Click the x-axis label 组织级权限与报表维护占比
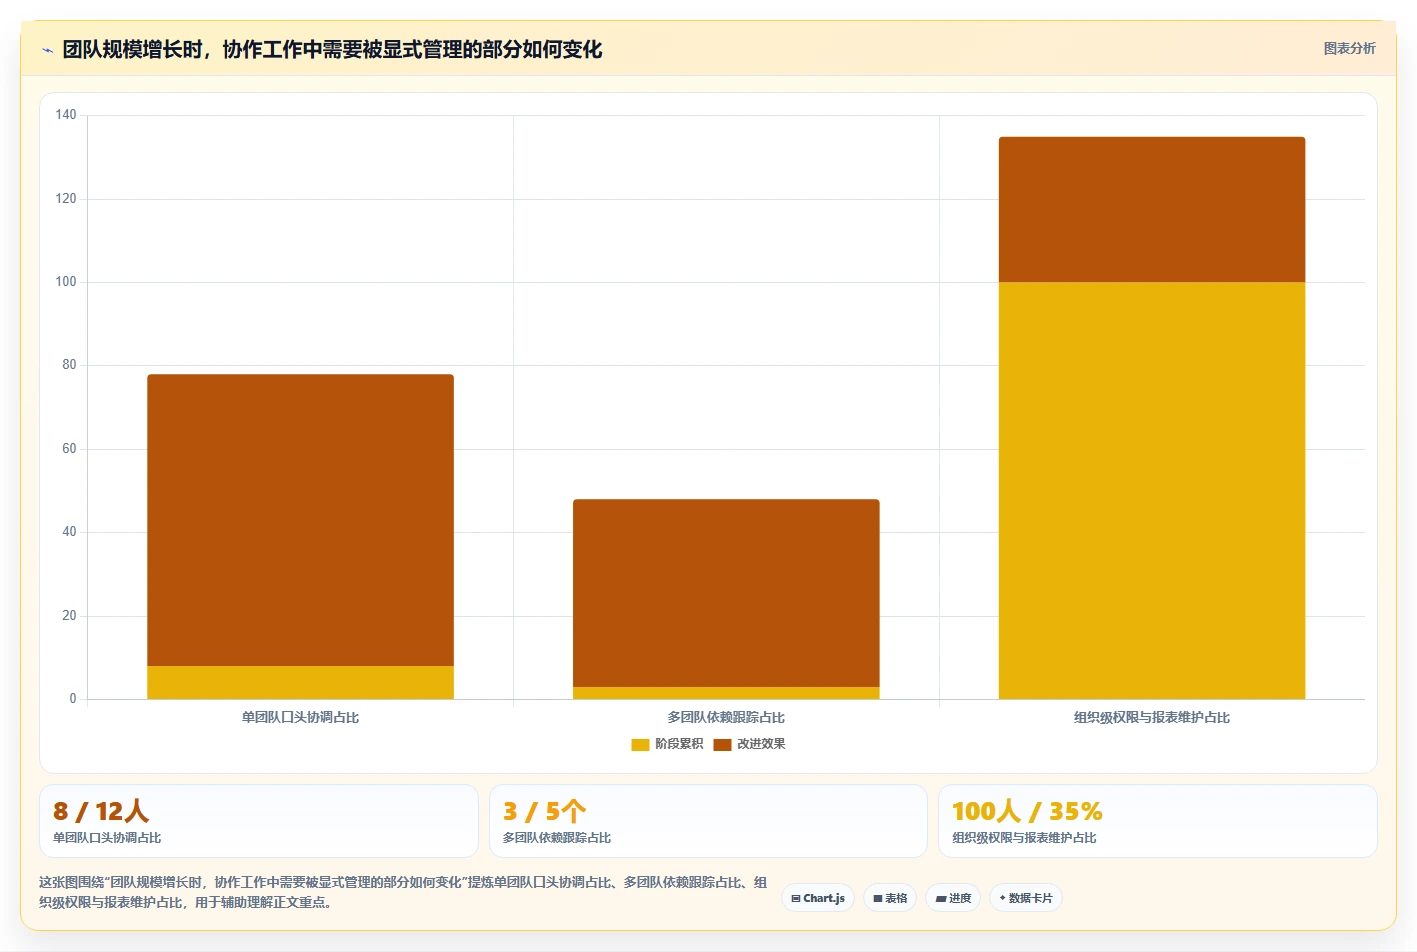The height and width of the screenshot is (952, 1417). (1152, 717)
